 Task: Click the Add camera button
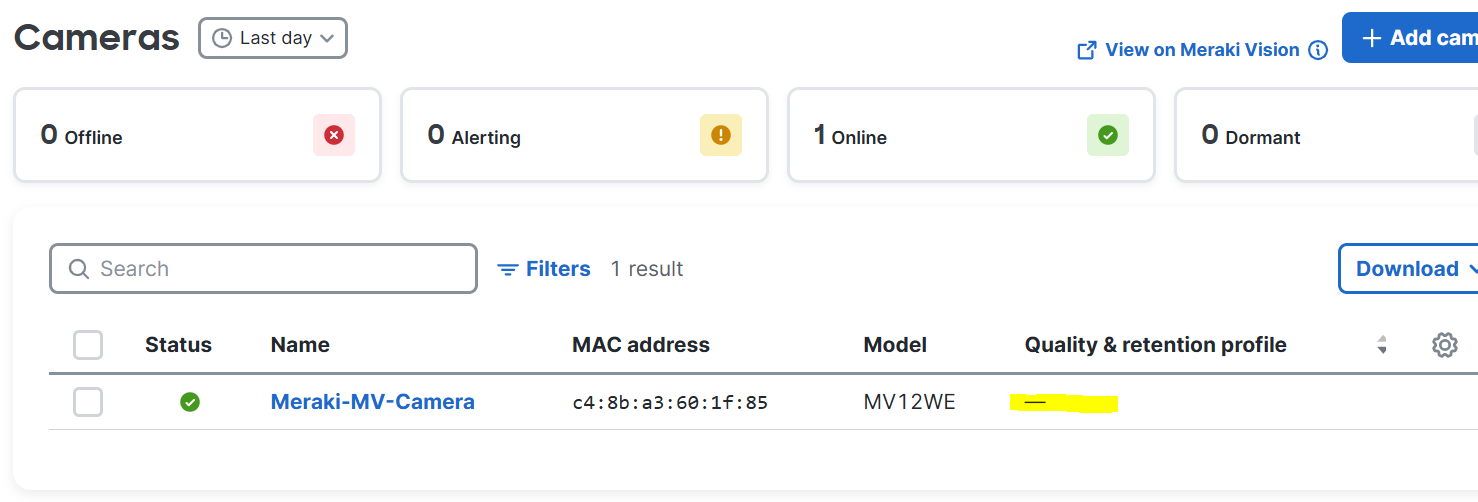pos(1410,38)
